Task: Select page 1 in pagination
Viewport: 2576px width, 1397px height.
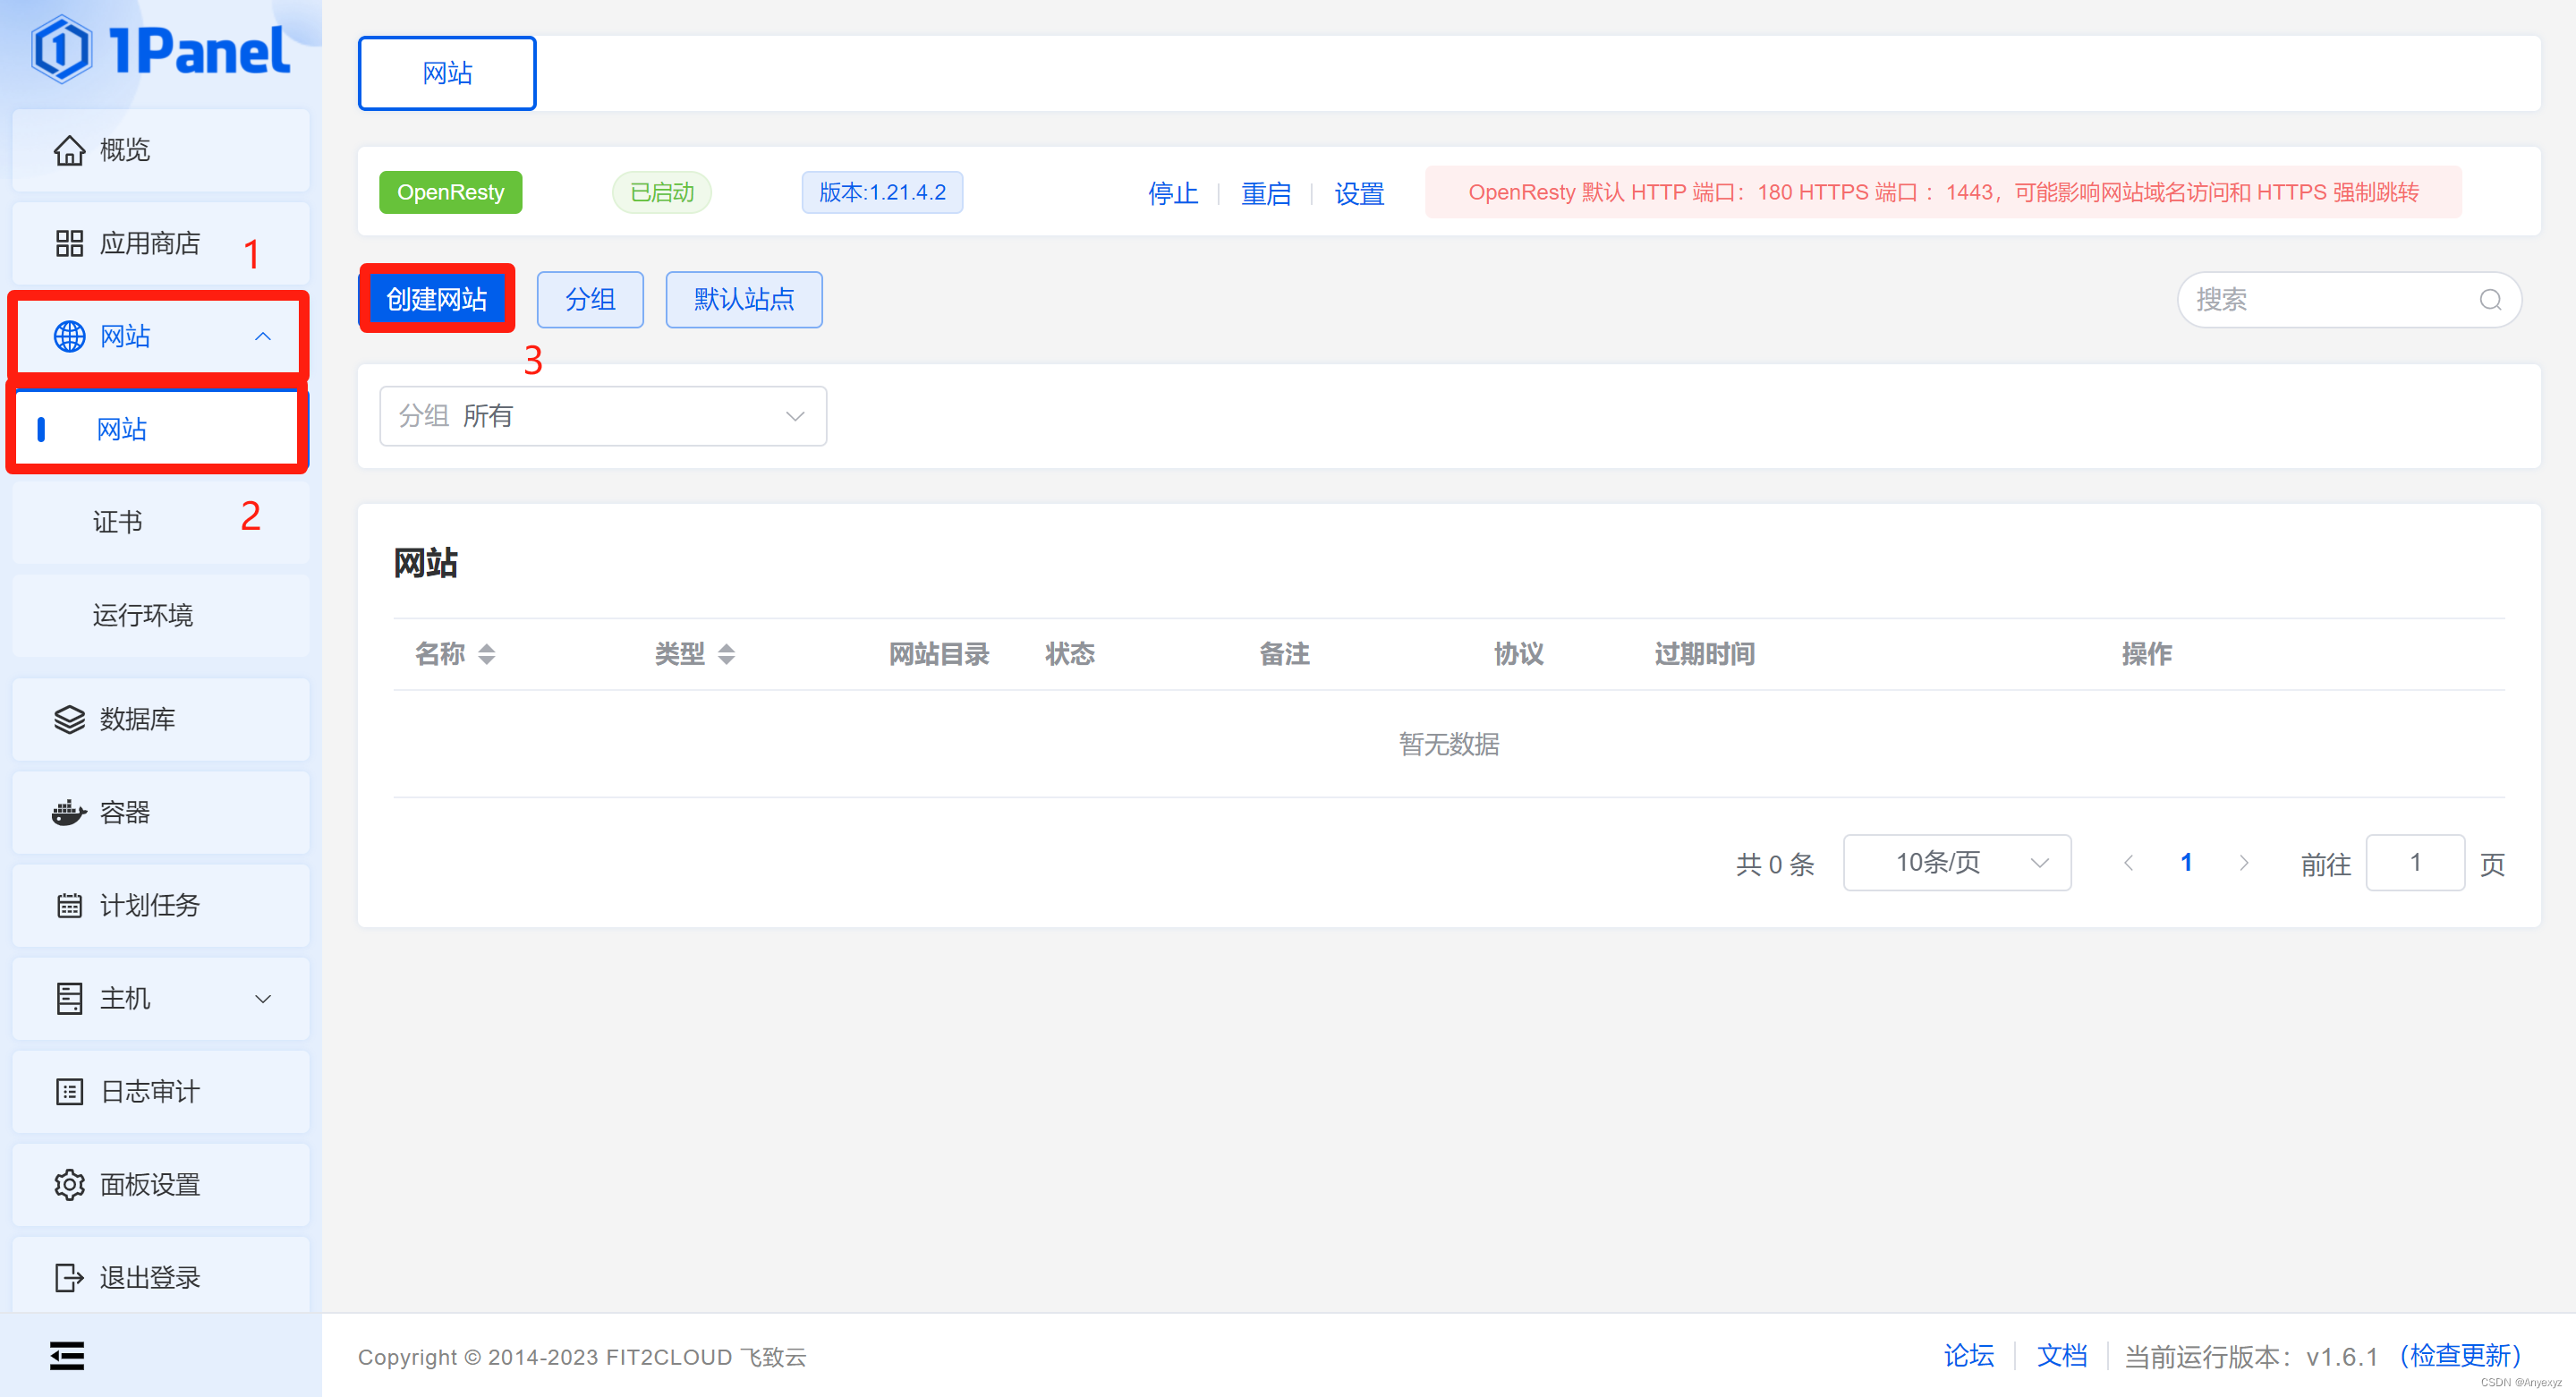Action: [x=2186, y=862]
